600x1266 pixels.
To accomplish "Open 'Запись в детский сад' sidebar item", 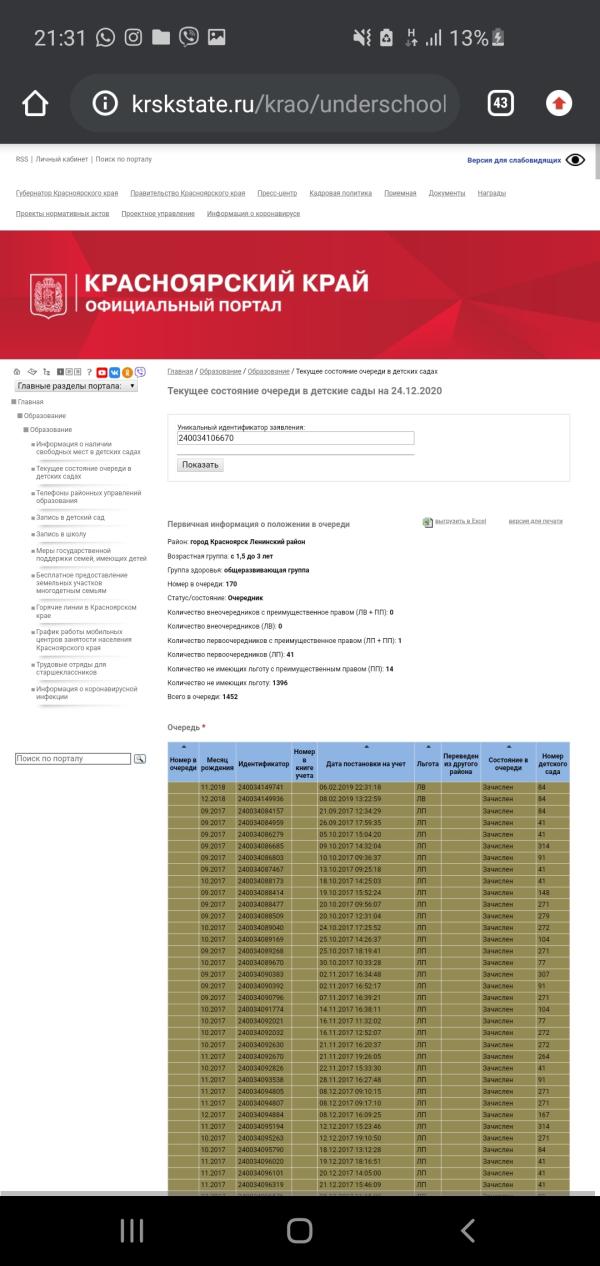I will [70, 517].
